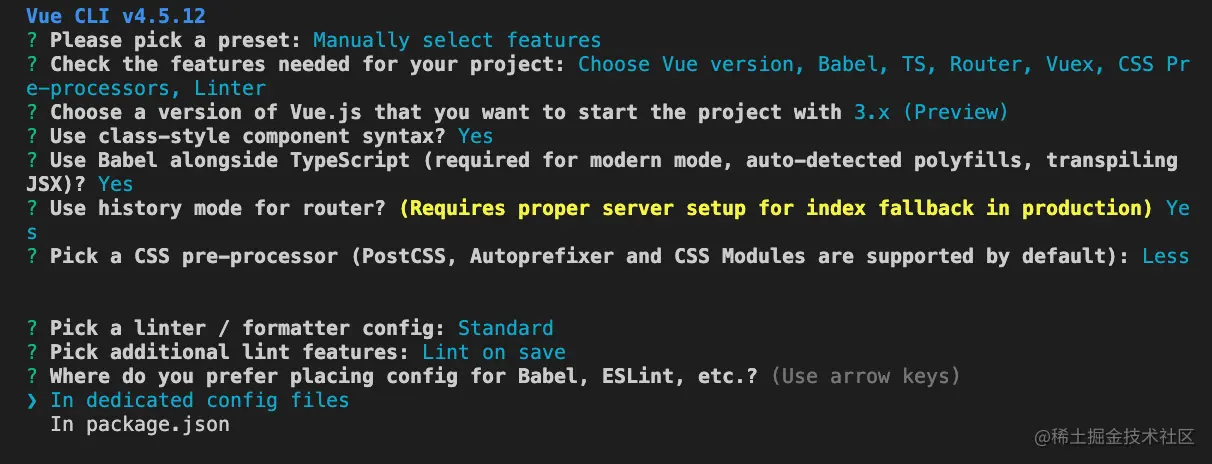This screenshot has width=1212, height=464.
Task: Click the question mark before "Use history mode"
Action: 32,209
